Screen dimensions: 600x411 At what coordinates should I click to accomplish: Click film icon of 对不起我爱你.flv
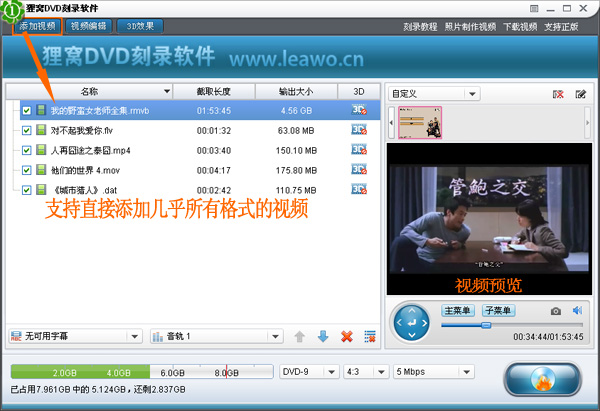[41, 130]
